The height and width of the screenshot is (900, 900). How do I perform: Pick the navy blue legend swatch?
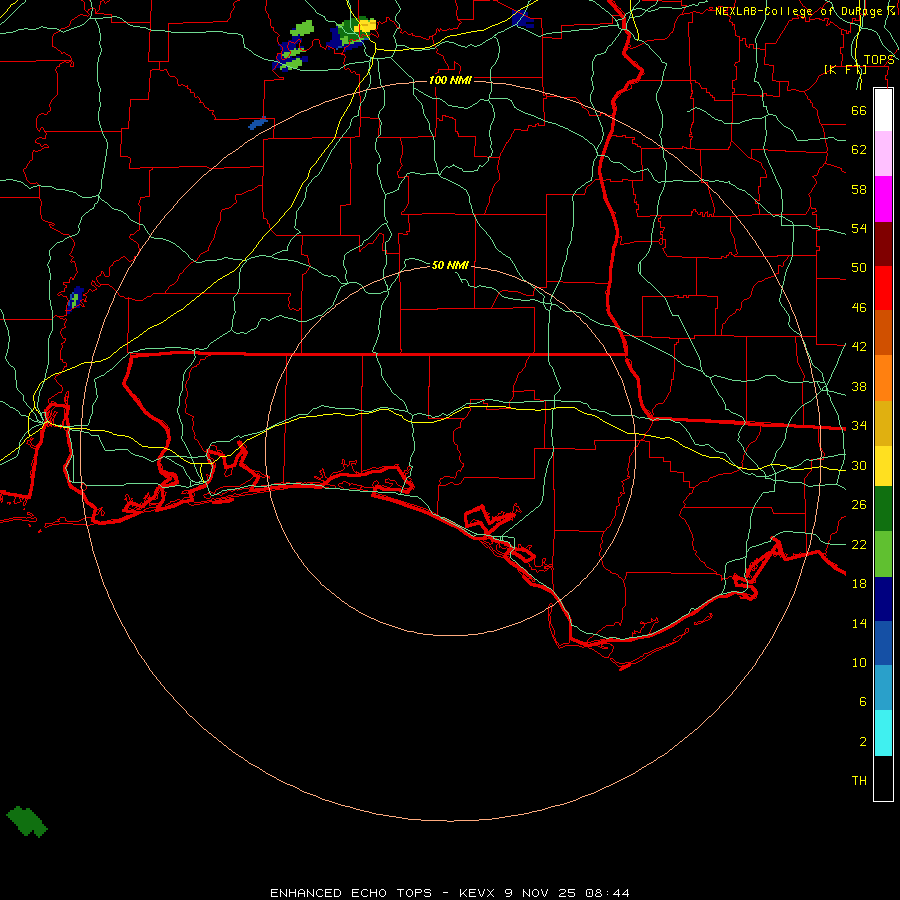coord(883,599)
